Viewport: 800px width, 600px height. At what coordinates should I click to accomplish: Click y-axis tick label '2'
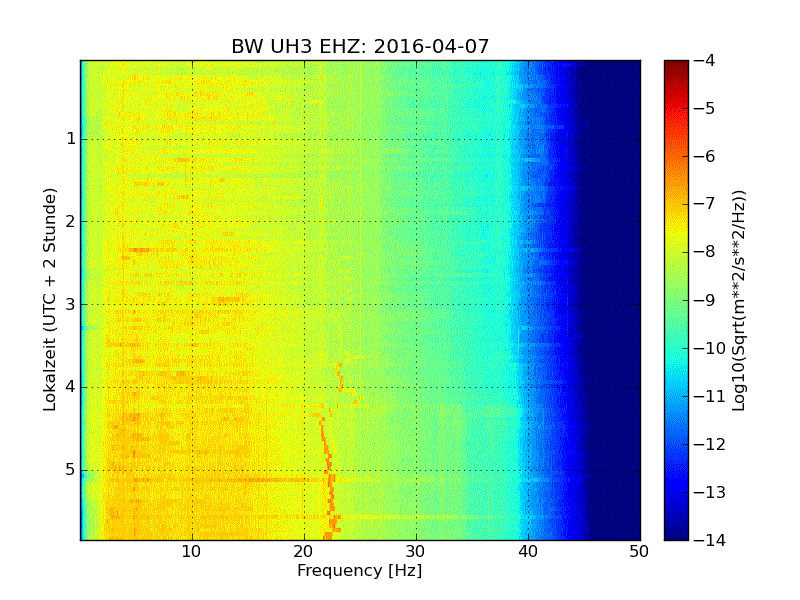click(x=71, y=221)
